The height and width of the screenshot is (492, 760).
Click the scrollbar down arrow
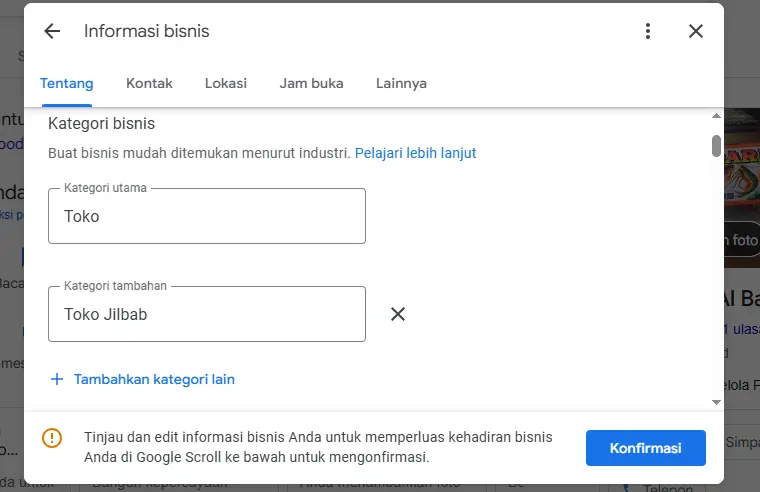click(716, 402)
